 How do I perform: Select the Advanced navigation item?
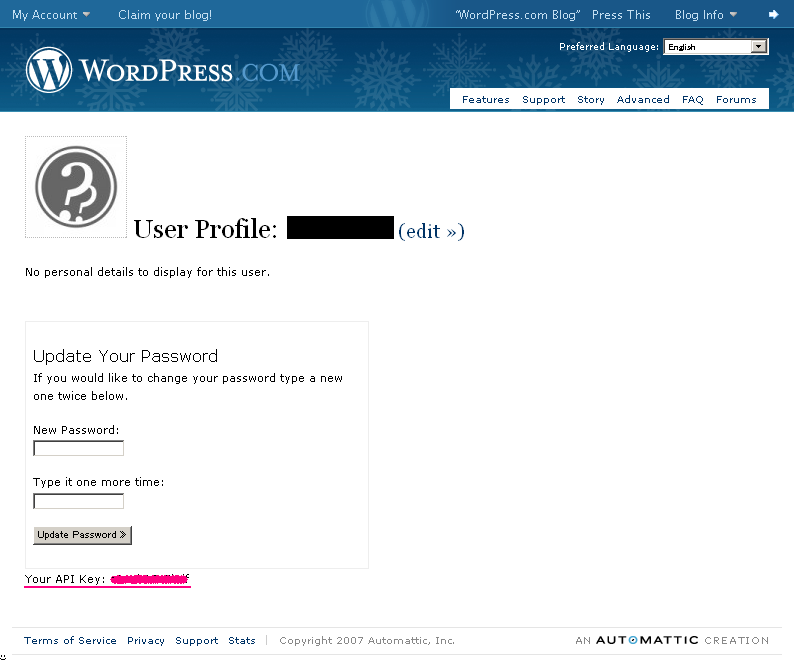tap(643, 99)
